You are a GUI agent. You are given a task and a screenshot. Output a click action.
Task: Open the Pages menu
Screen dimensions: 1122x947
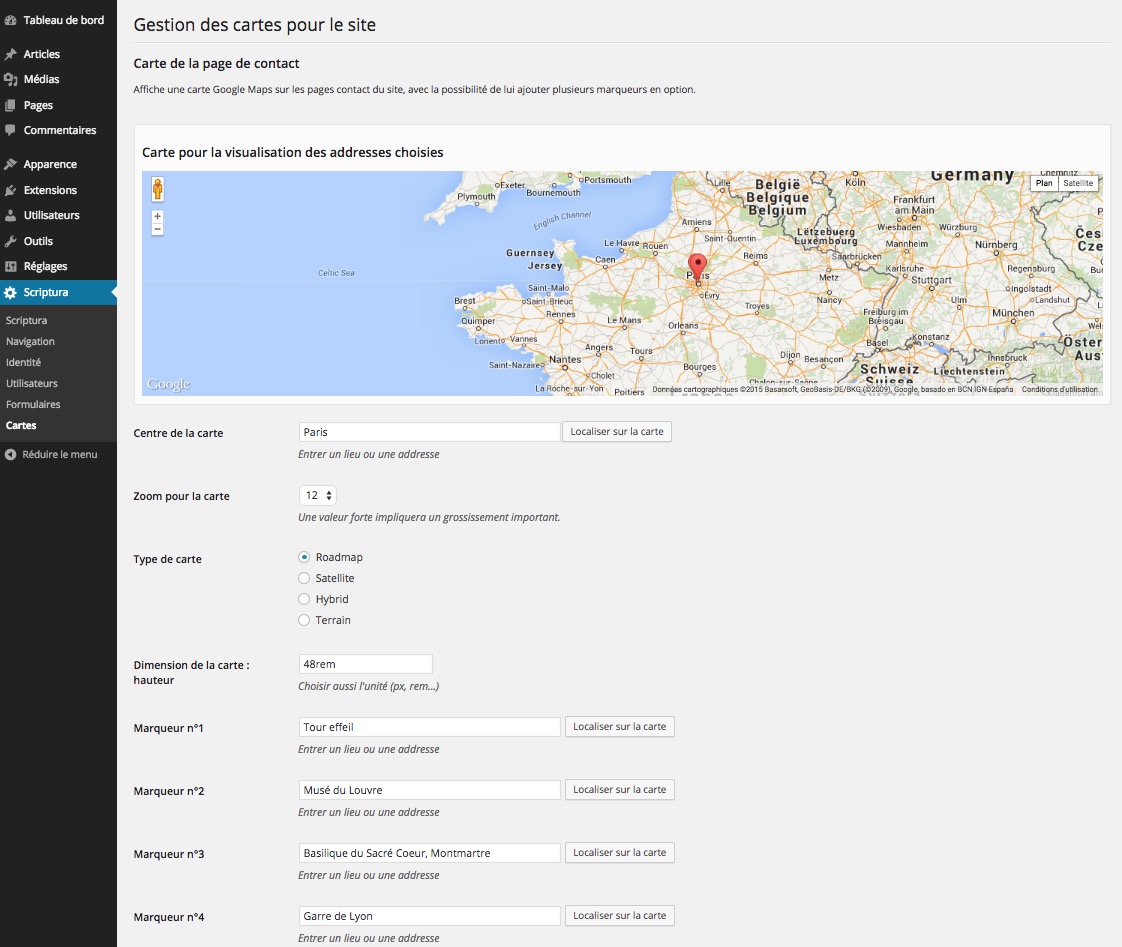pos(38,105)
